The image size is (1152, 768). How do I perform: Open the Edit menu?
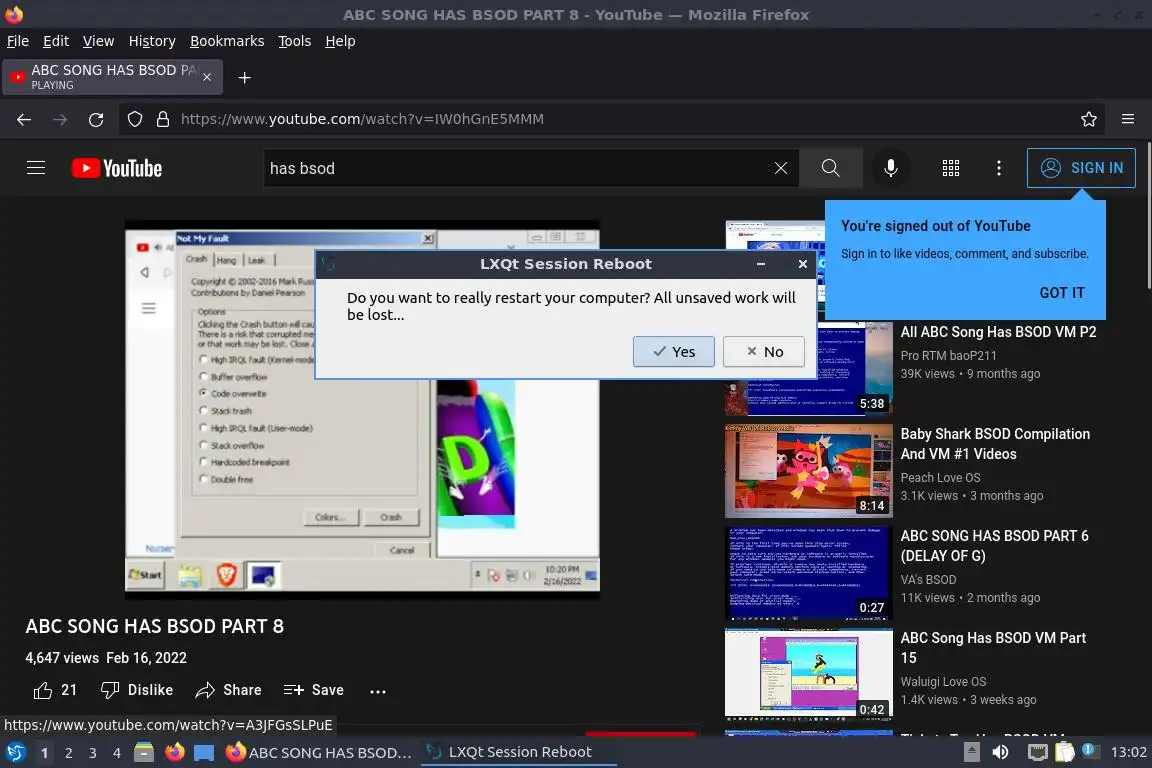pos(56,41)
